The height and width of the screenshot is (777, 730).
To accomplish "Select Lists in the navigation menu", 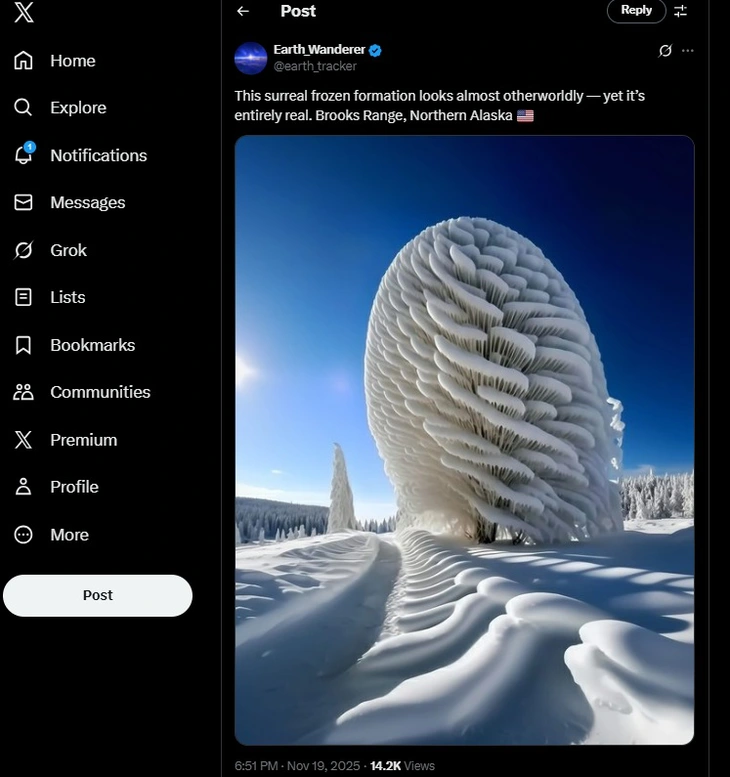I will 67,297.
